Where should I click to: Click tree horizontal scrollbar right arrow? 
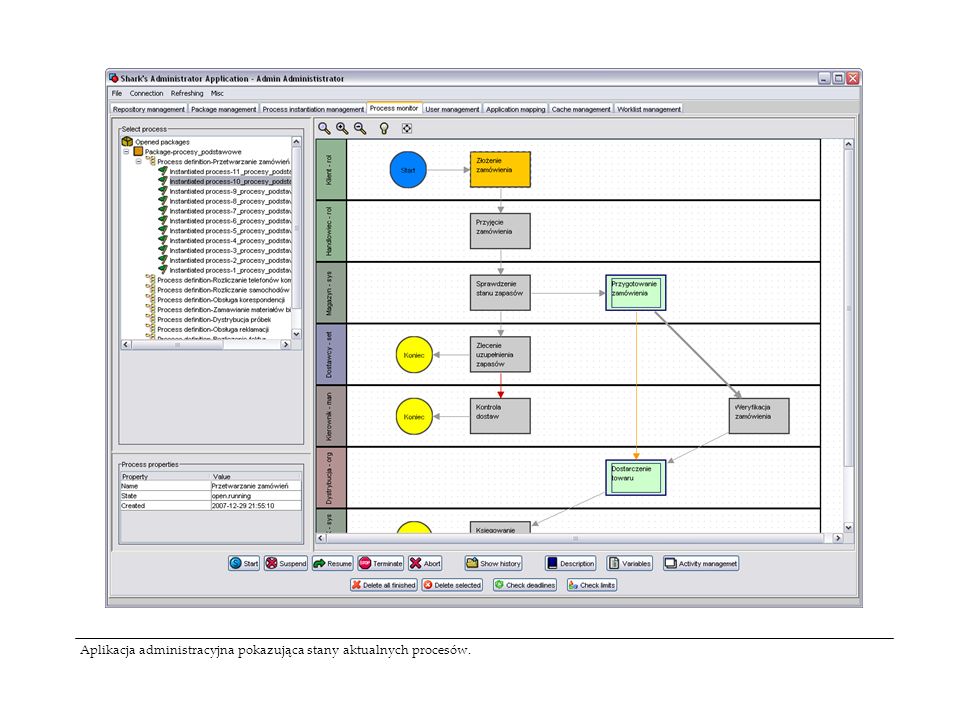pos(285,345)
